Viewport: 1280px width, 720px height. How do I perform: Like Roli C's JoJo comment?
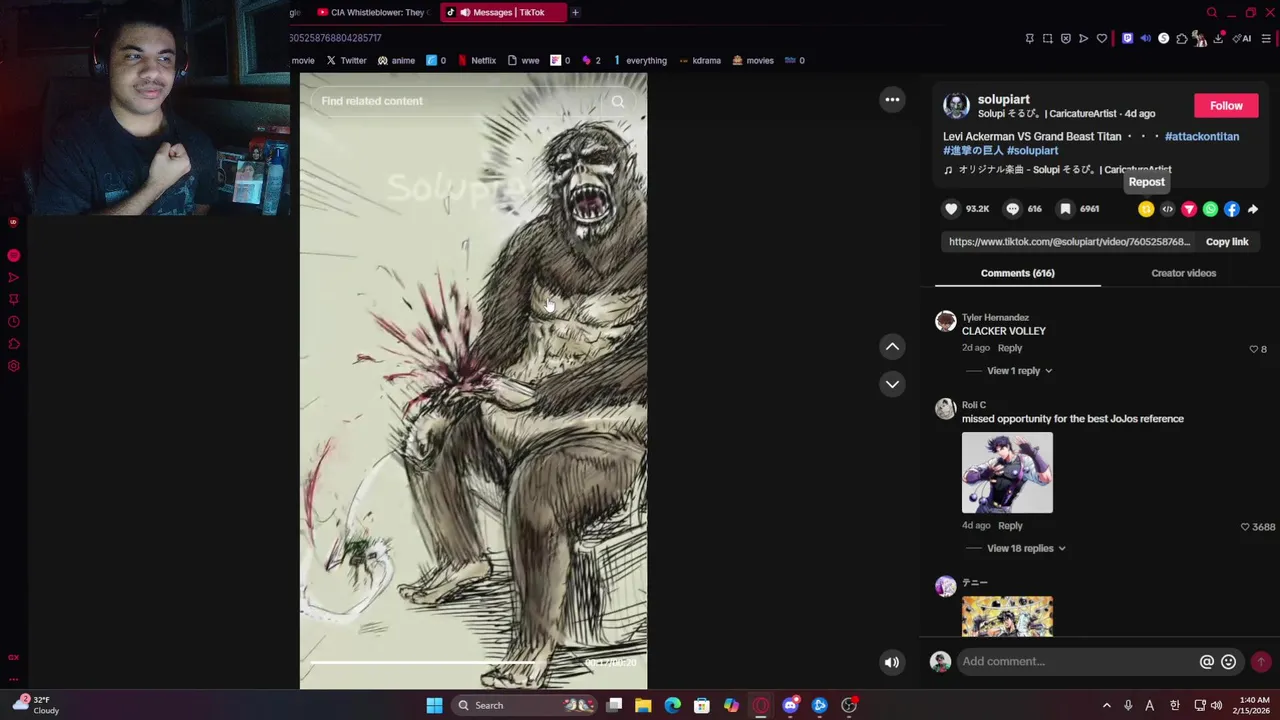[1245, 527]
